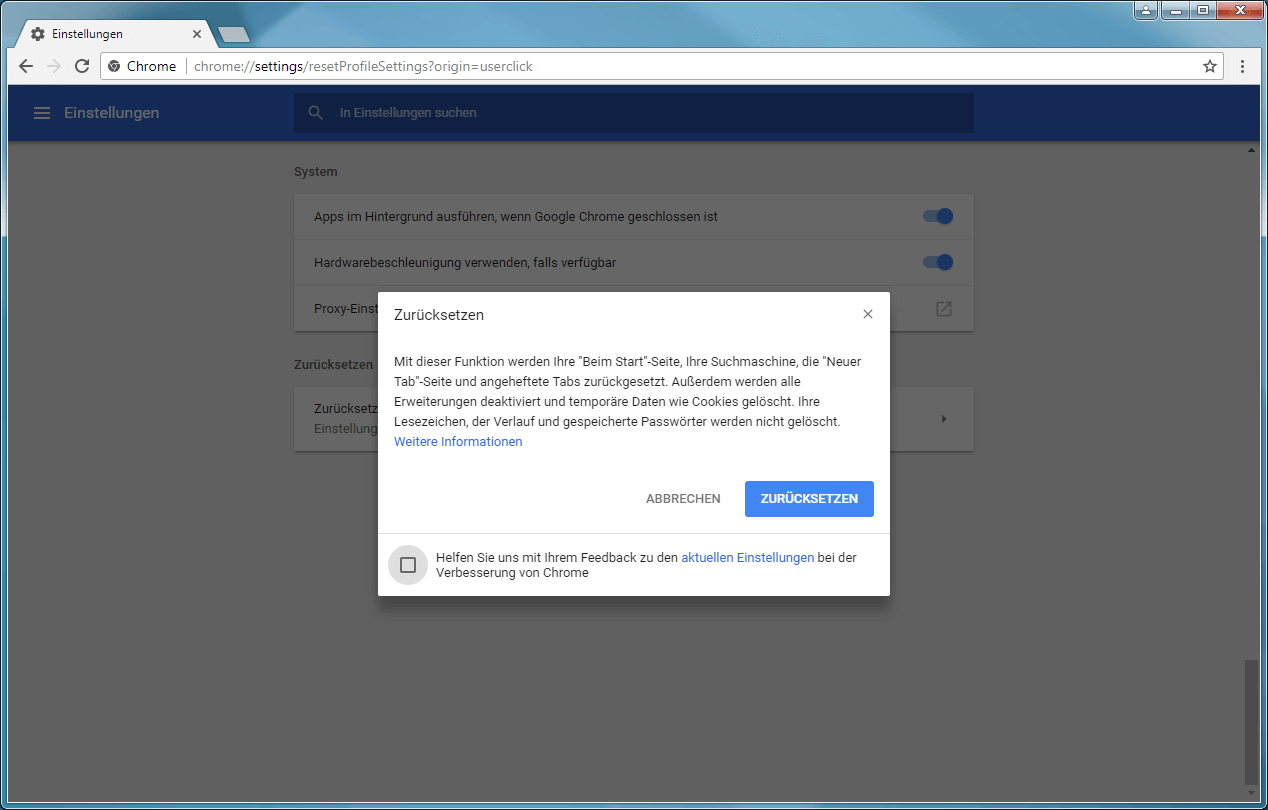This screenshot has height=810, width=1268.
Task: Close the Einstellungen tab
Action: pos(197,34)
